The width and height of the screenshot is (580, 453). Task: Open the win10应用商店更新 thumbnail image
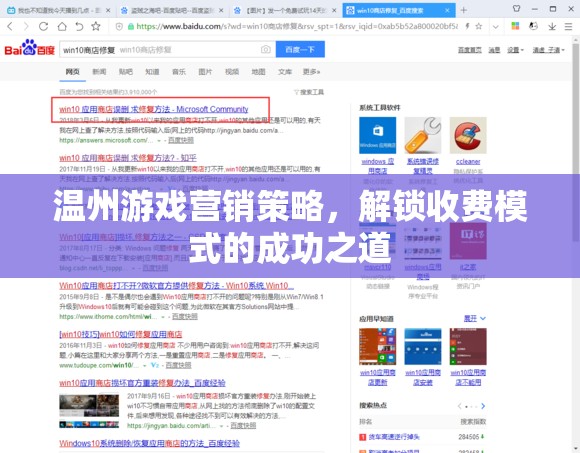(377, 346)
